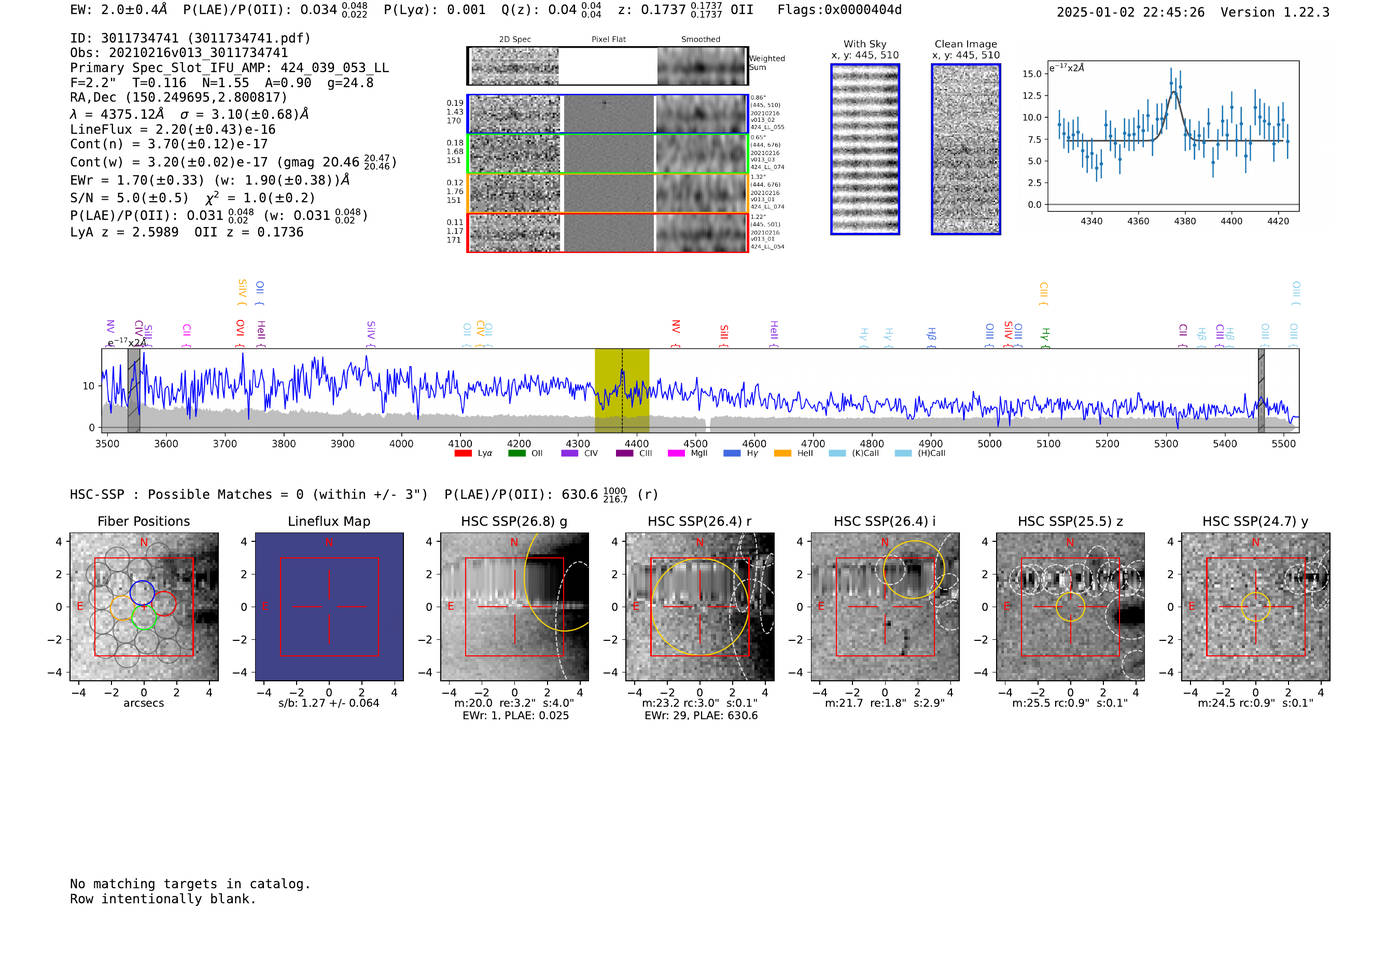
Task: Click the Flags:0x0000404d header text
Action: [839, 10]
